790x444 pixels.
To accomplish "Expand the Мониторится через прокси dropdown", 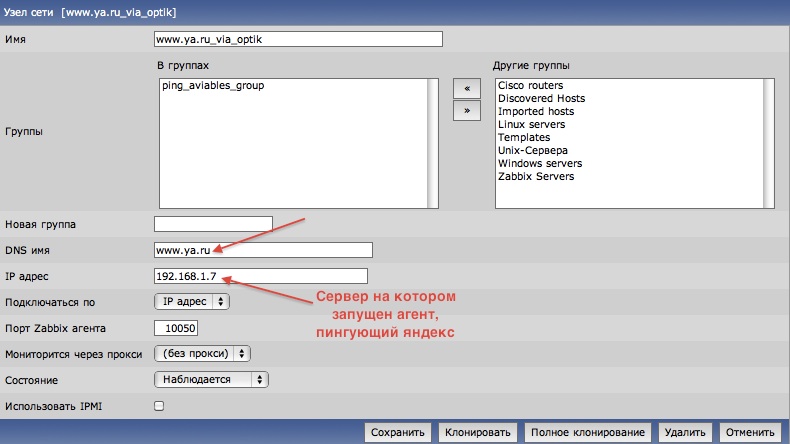I will pyautogui.click(x=202, y=353).
